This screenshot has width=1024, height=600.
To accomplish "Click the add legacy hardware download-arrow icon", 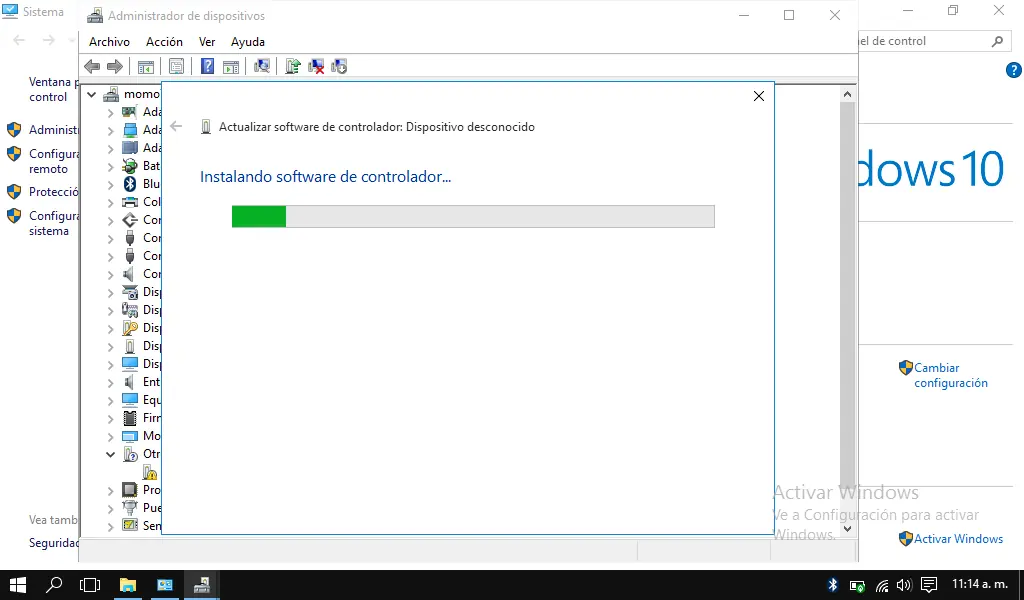I will coord(340,67).
